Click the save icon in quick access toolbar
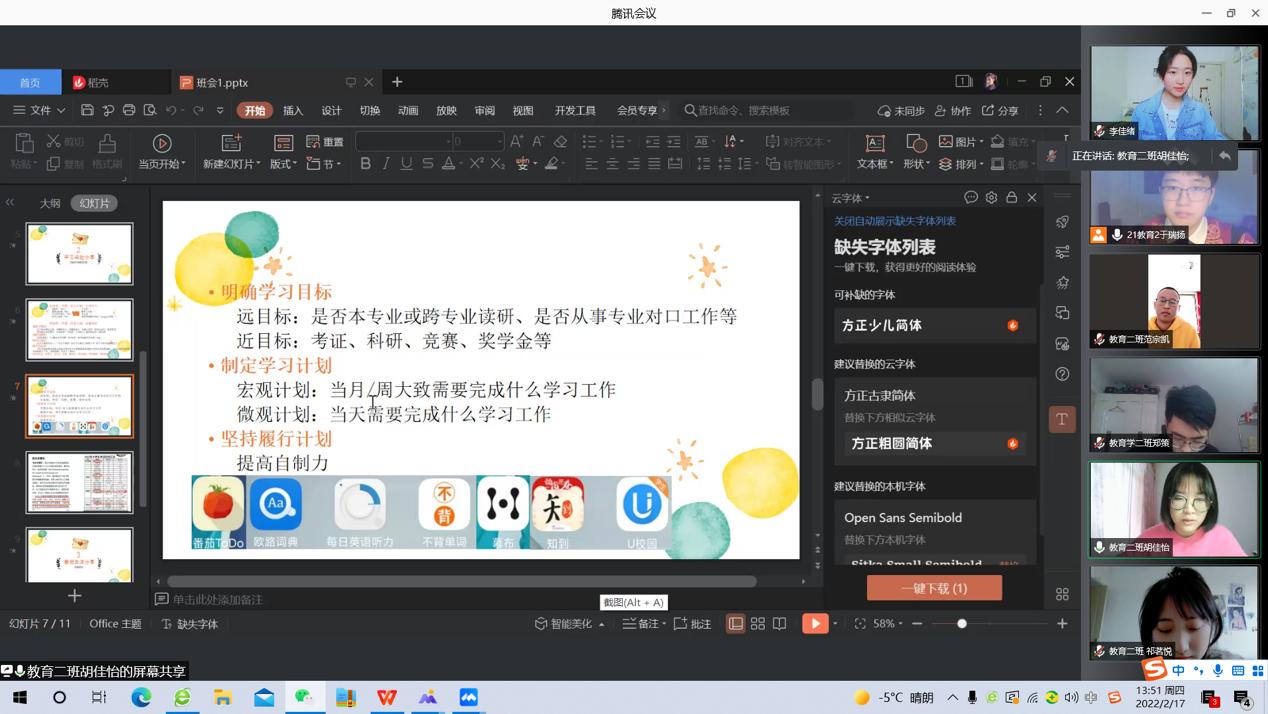This screenshot has height=714, width=1268. (87, 110)
